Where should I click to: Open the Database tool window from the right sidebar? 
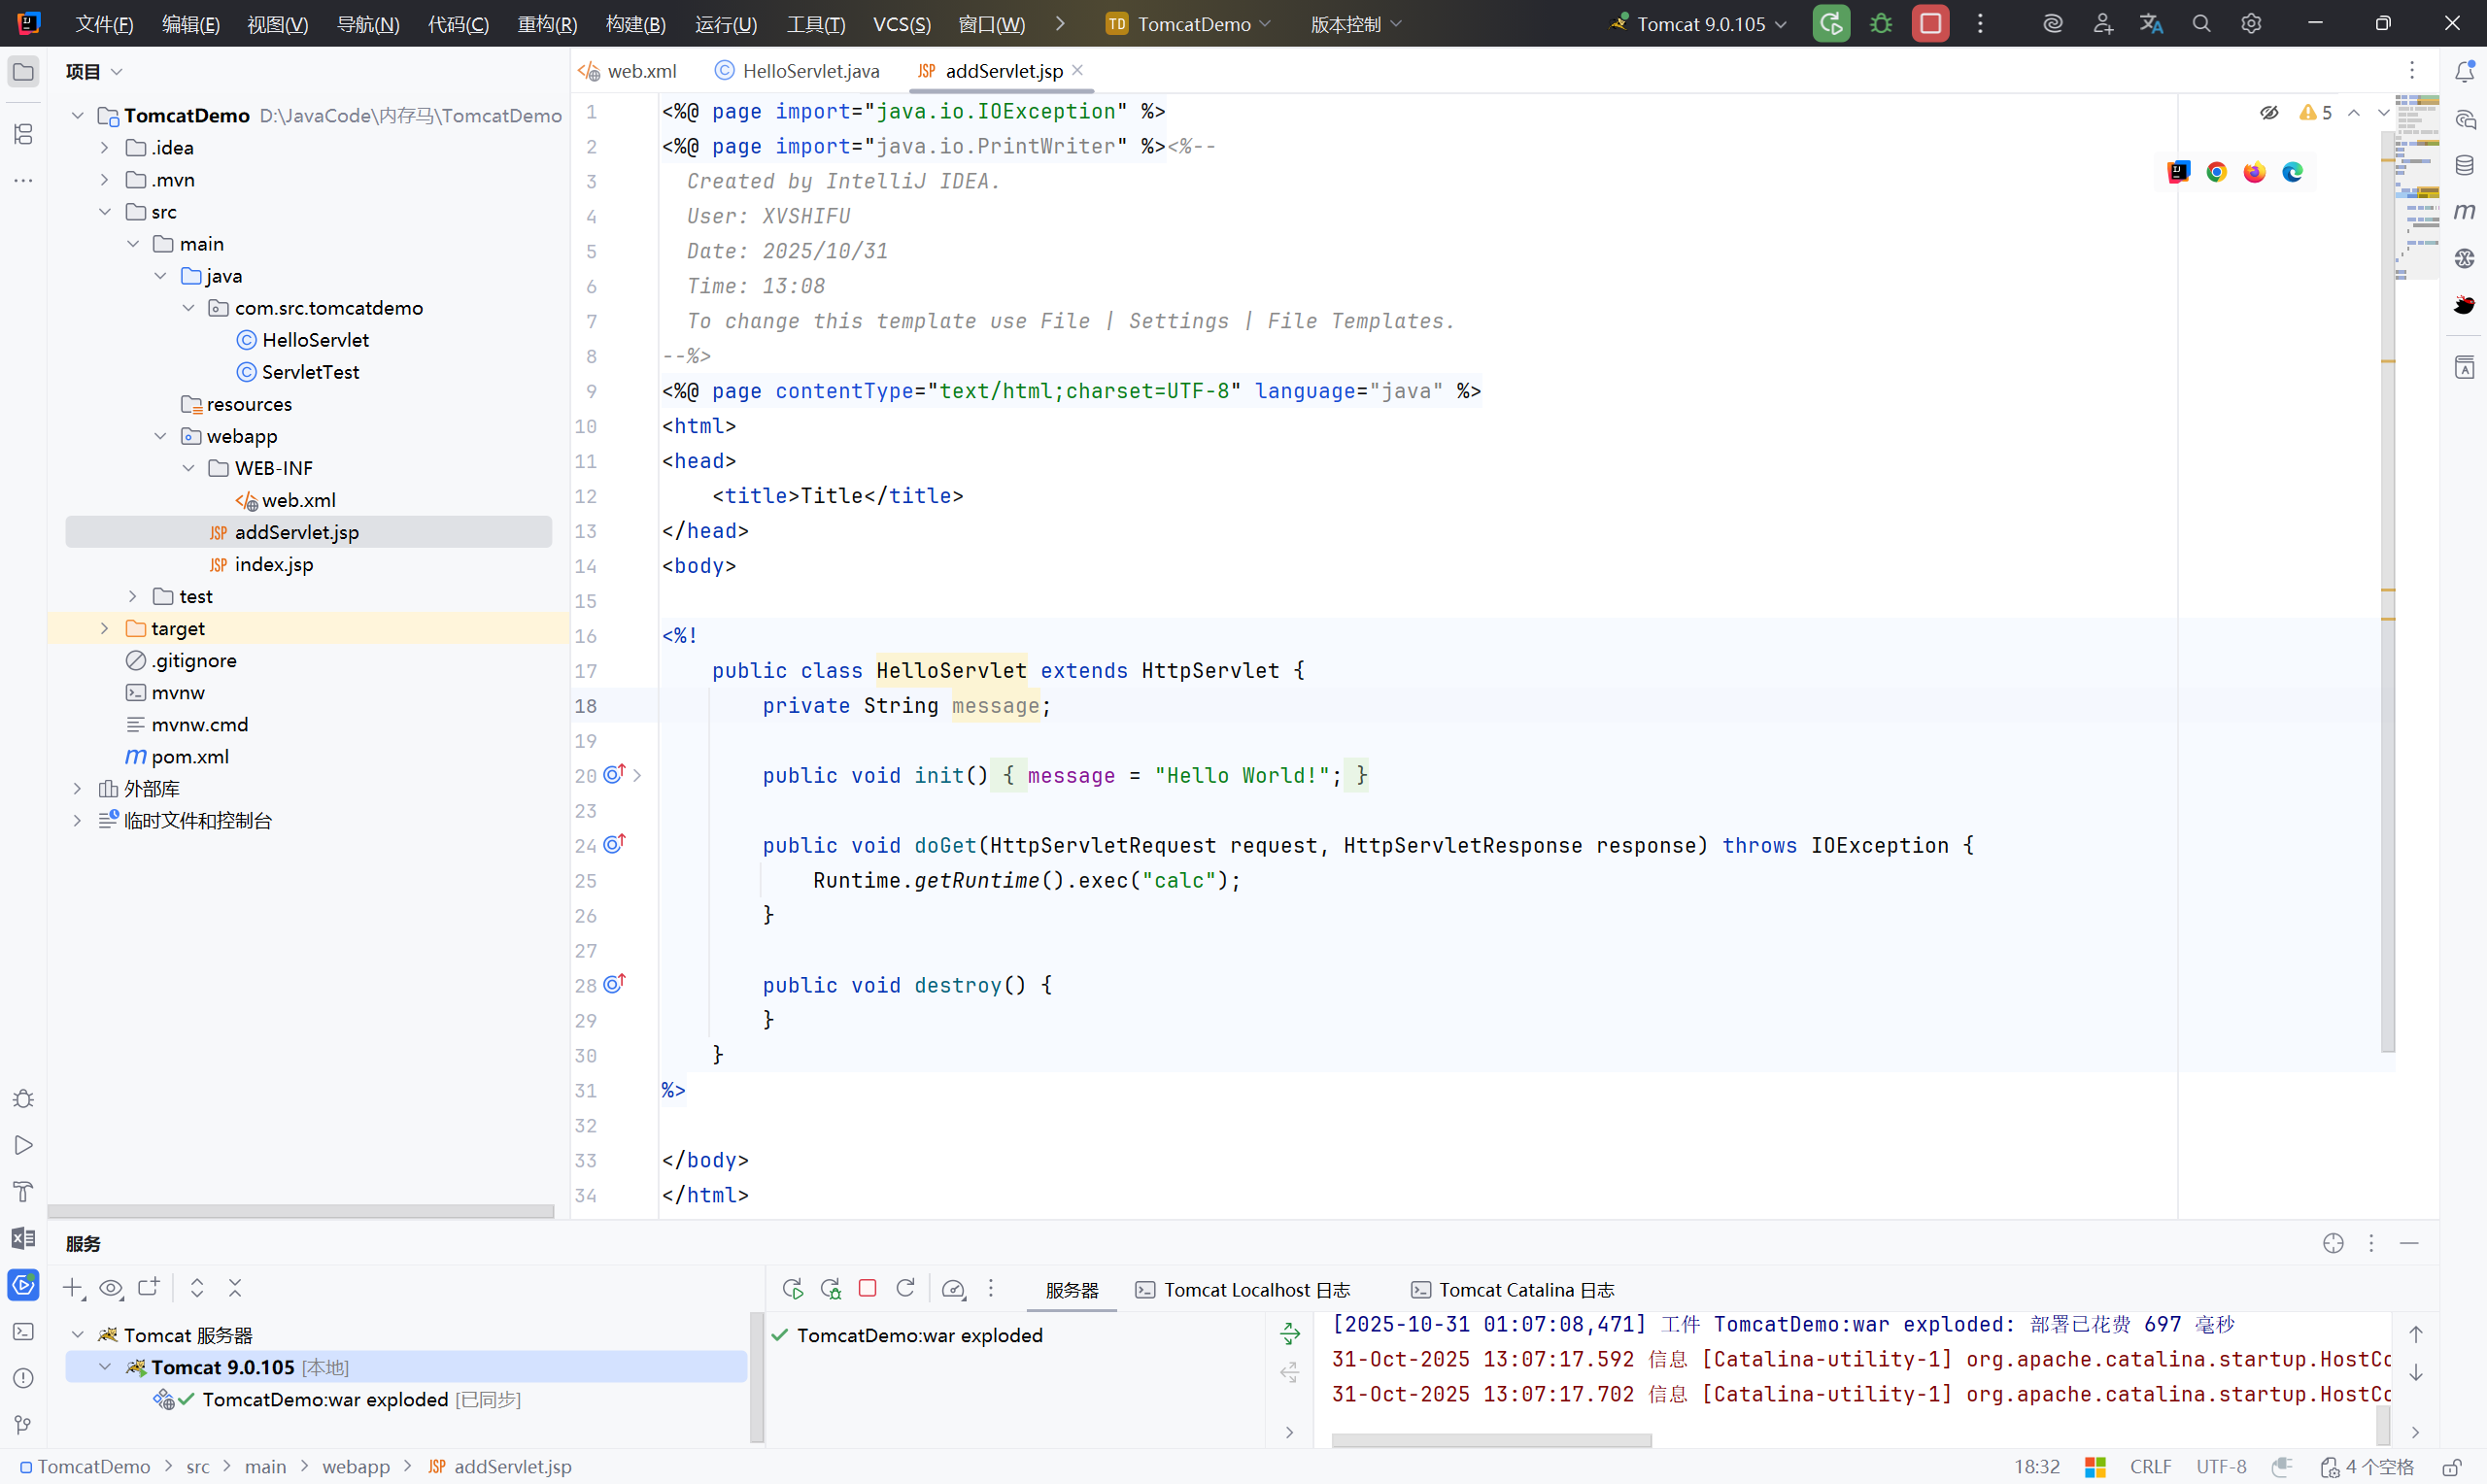click(2464, 165)
